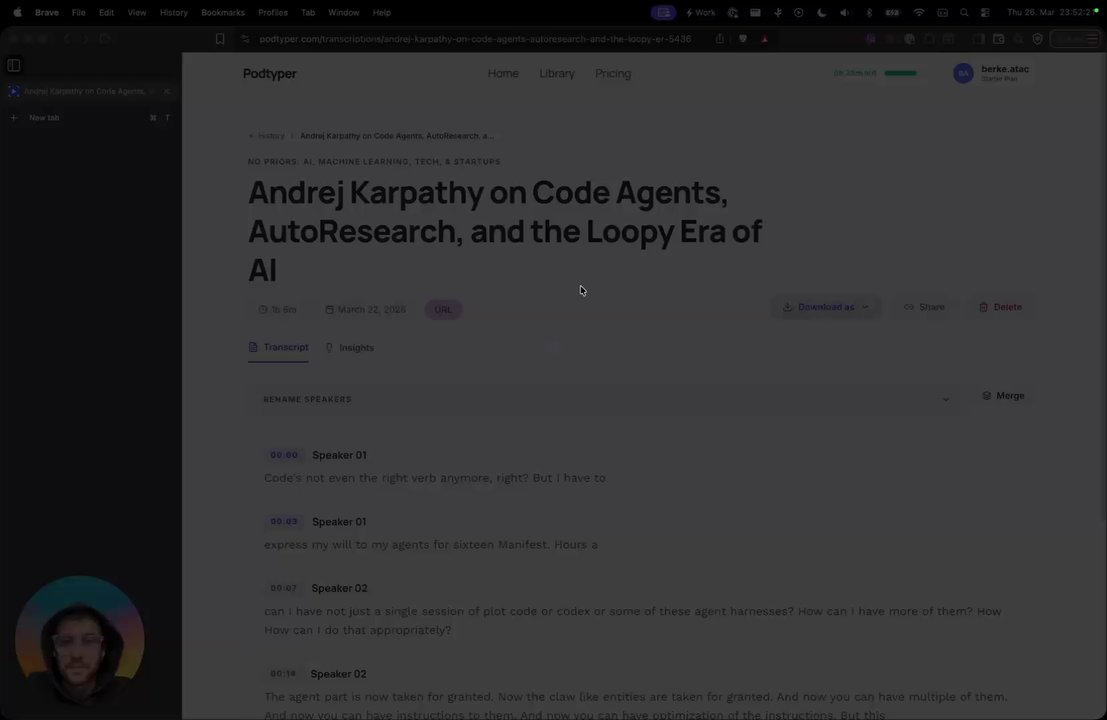Open Brave Shields lion icon

tap(743, 39)
